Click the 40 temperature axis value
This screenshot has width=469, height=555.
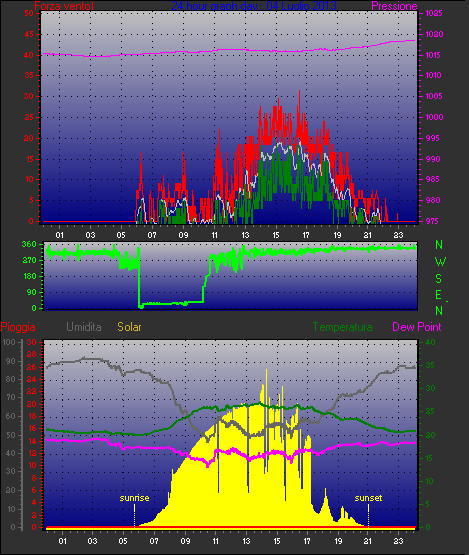[x=430, y=342]
